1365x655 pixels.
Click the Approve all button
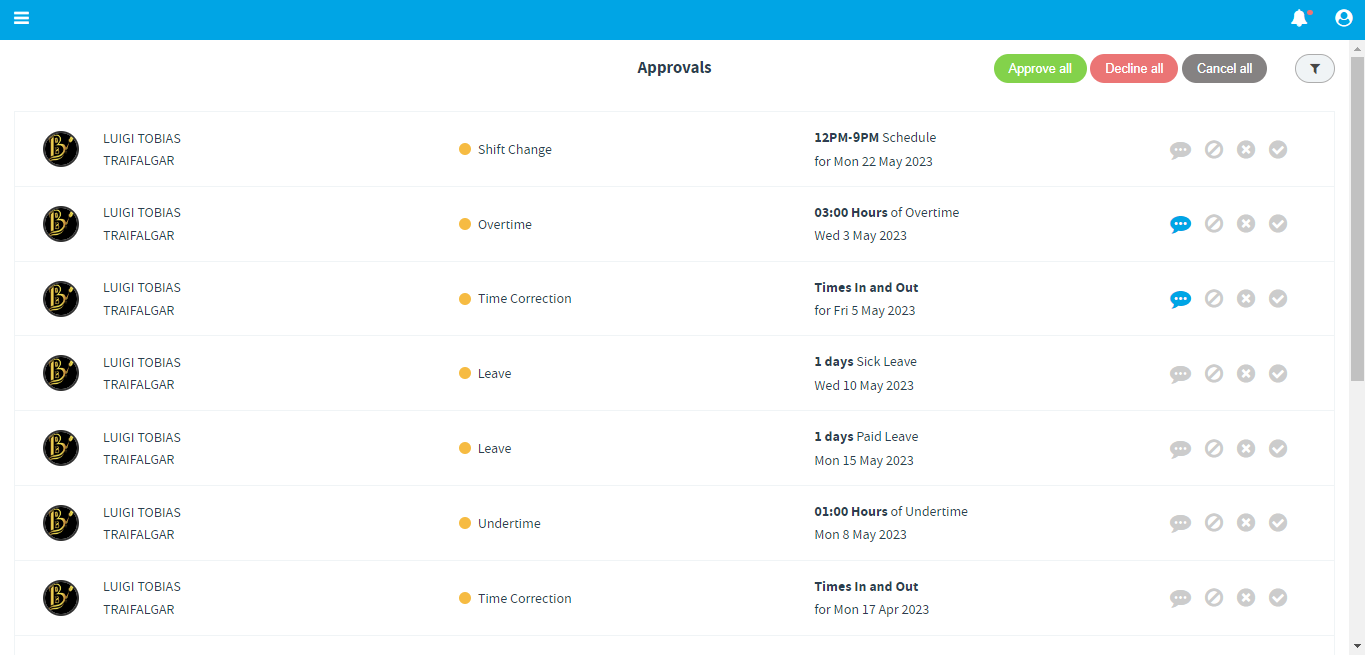[1040, 69]
